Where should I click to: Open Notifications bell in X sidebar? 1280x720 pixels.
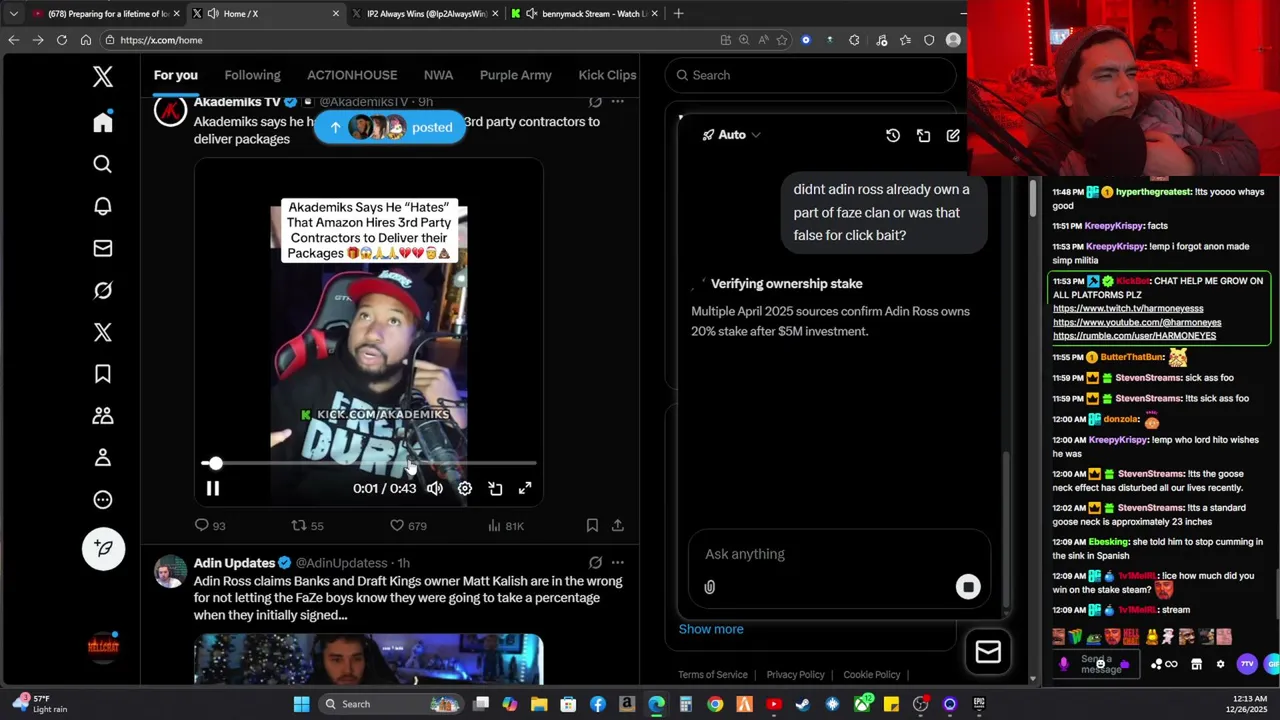(x=103, y=206)
